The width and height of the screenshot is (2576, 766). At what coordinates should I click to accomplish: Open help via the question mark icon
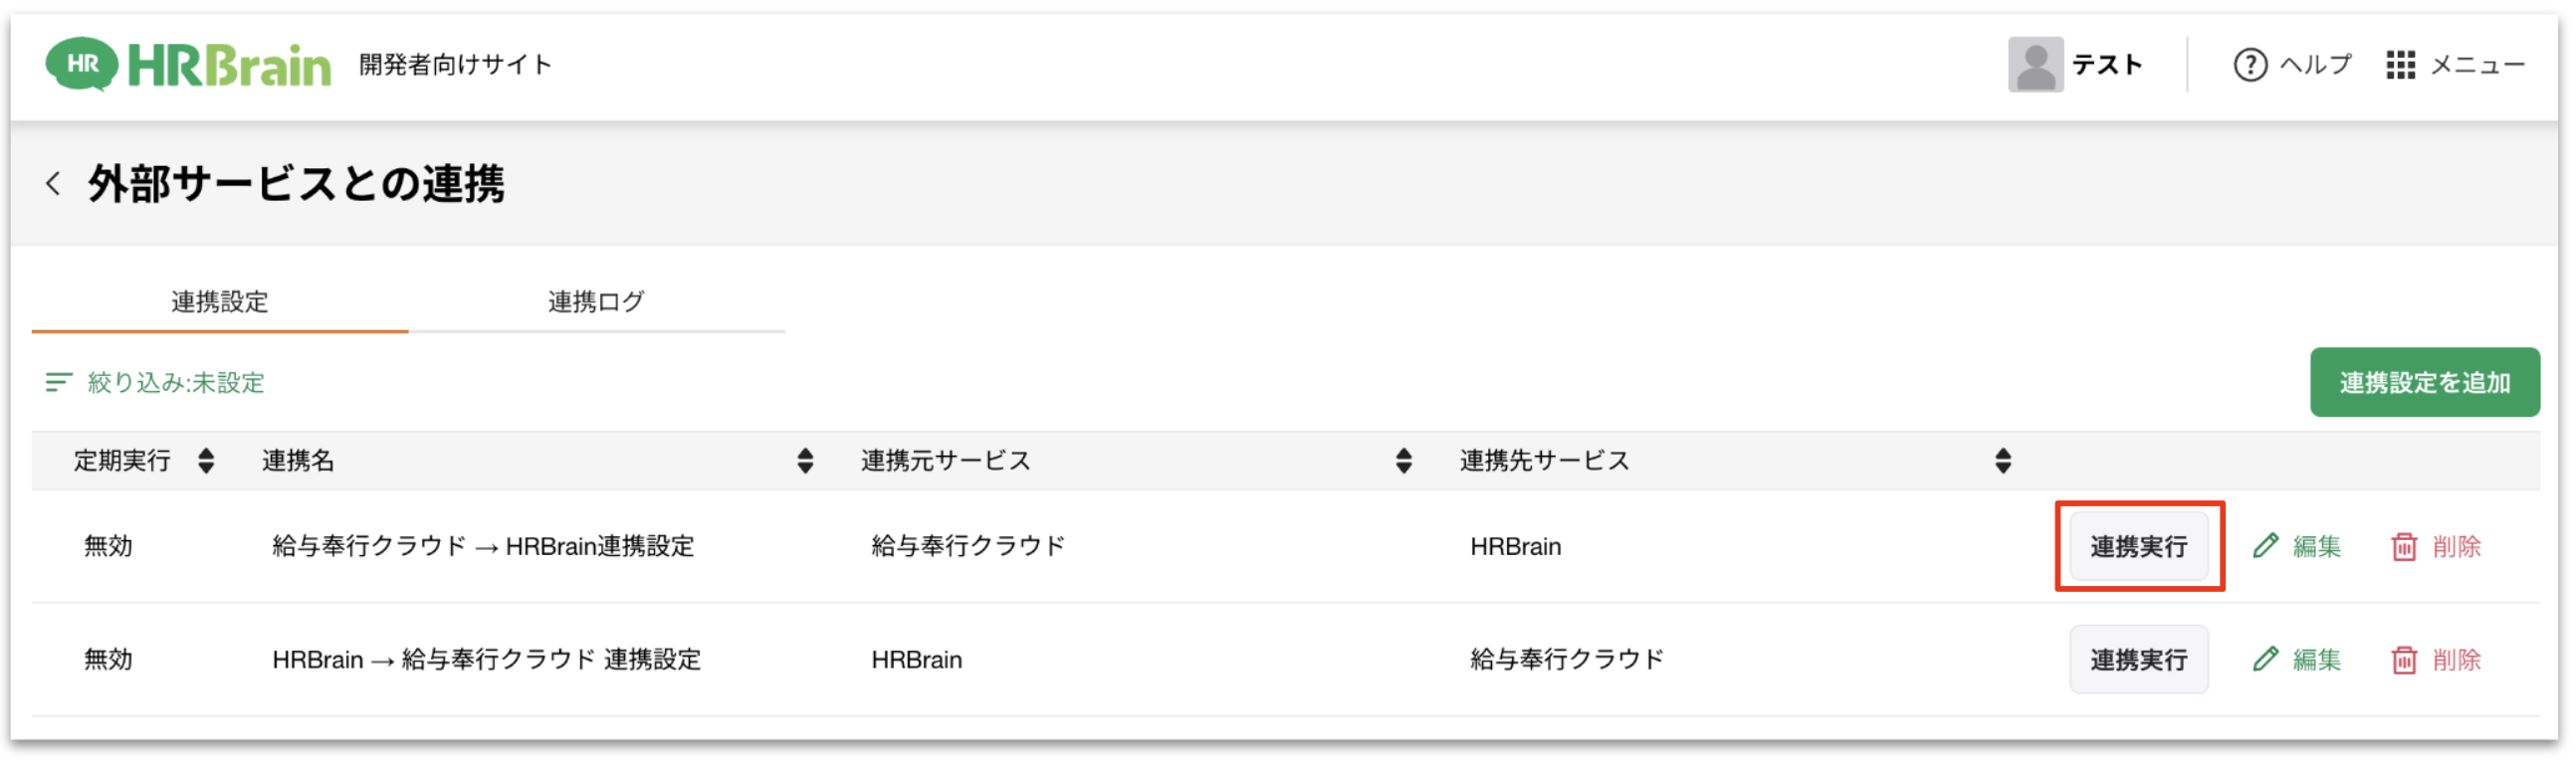coord(2249,65)
